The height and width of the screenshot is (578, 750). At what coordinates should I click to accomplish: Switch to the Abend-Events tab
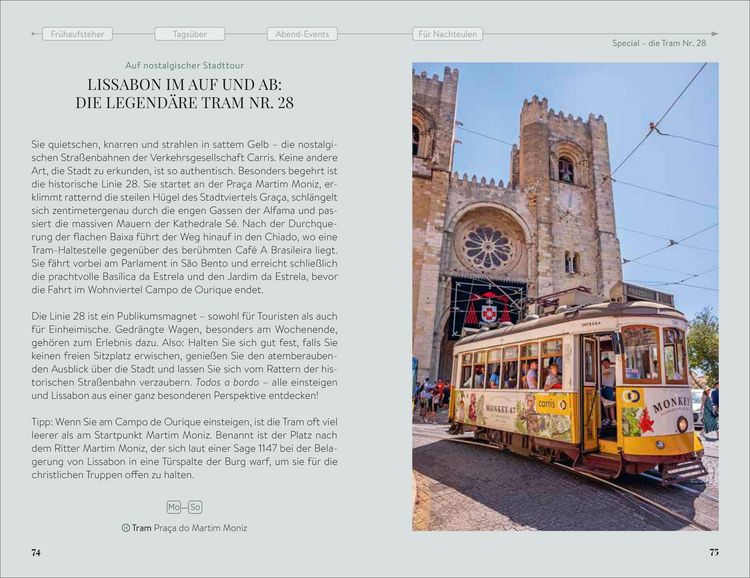[302, 34]
